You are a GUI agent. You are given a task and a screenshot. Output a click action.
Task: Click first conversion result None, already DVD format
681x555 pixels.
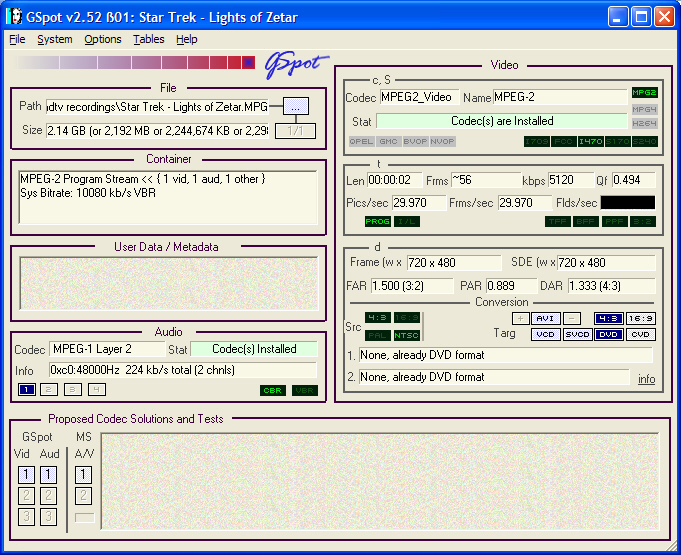pos(506,355)
